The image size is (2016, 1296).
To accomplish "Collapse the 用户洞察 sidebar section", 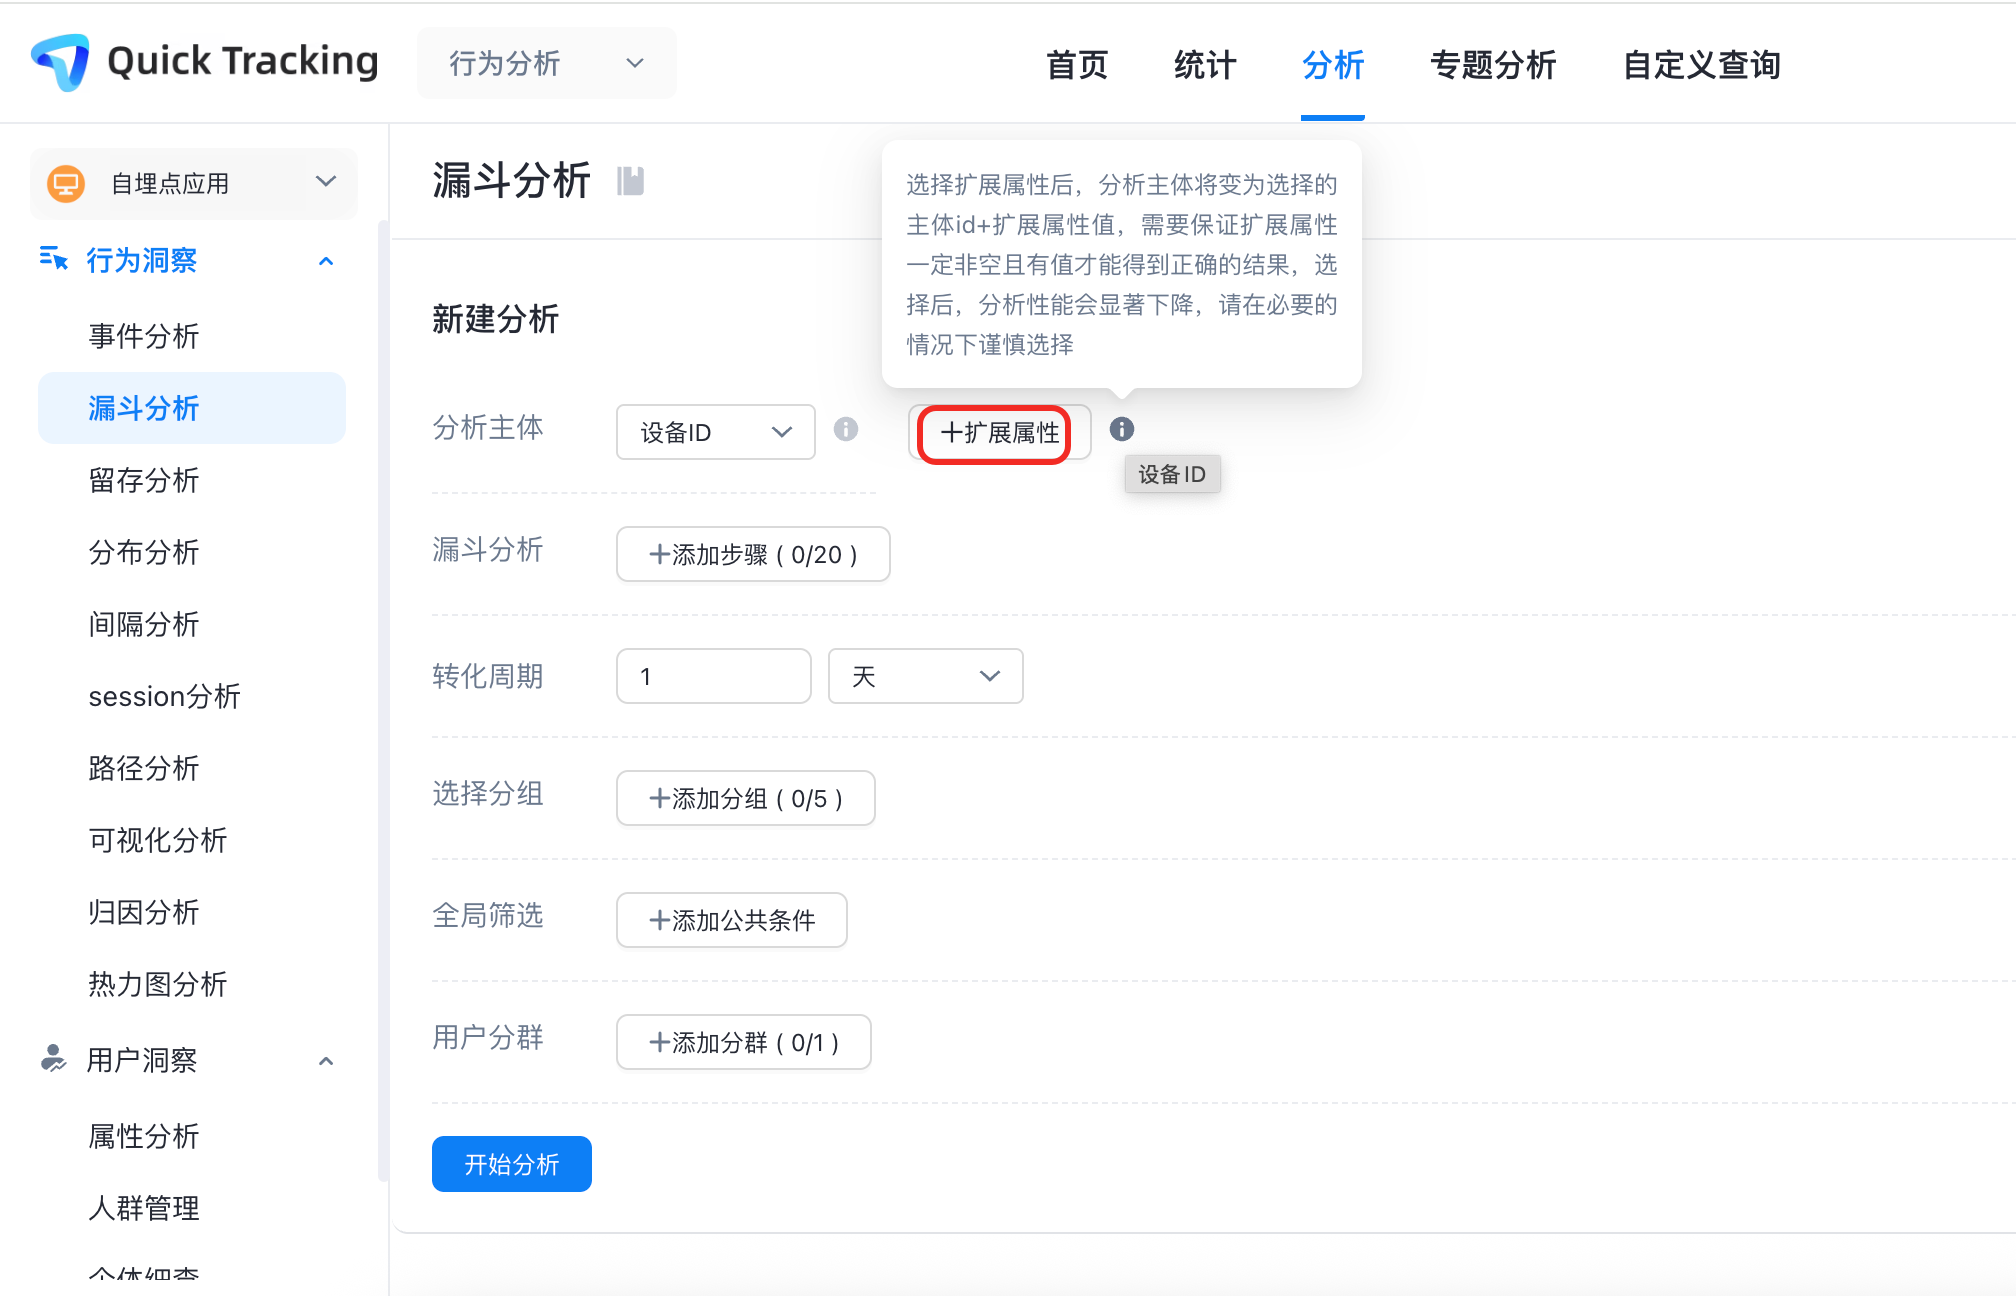I will (x=326, y=1060).
